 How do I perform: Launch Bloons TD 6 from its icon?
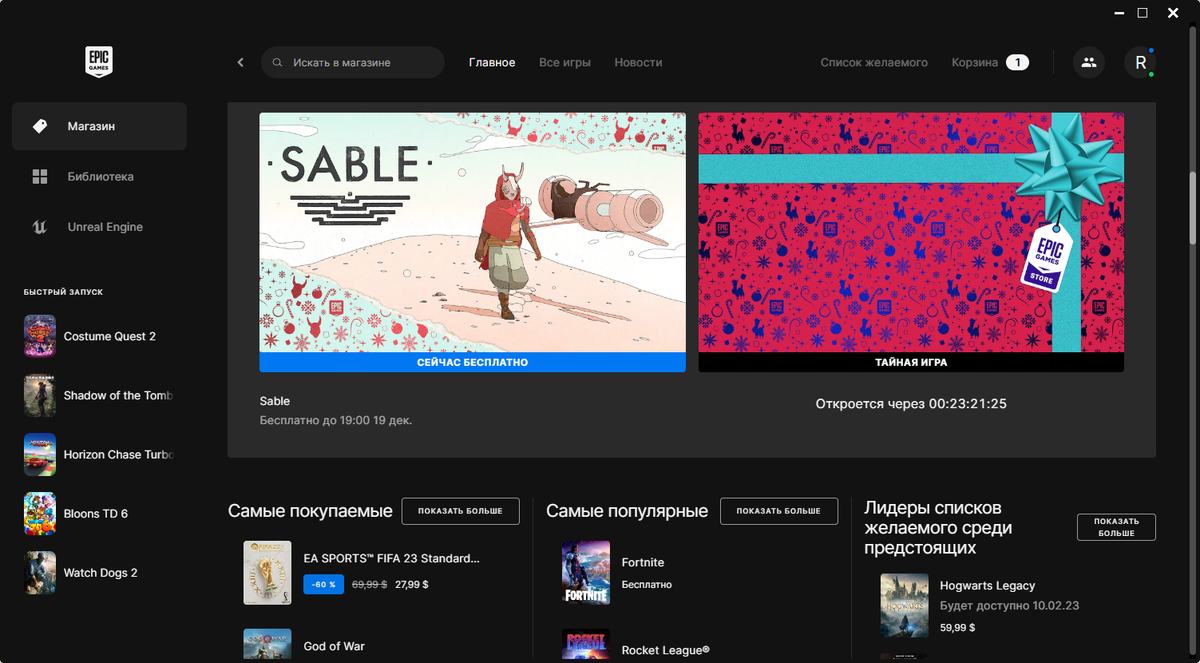(40, 513)
